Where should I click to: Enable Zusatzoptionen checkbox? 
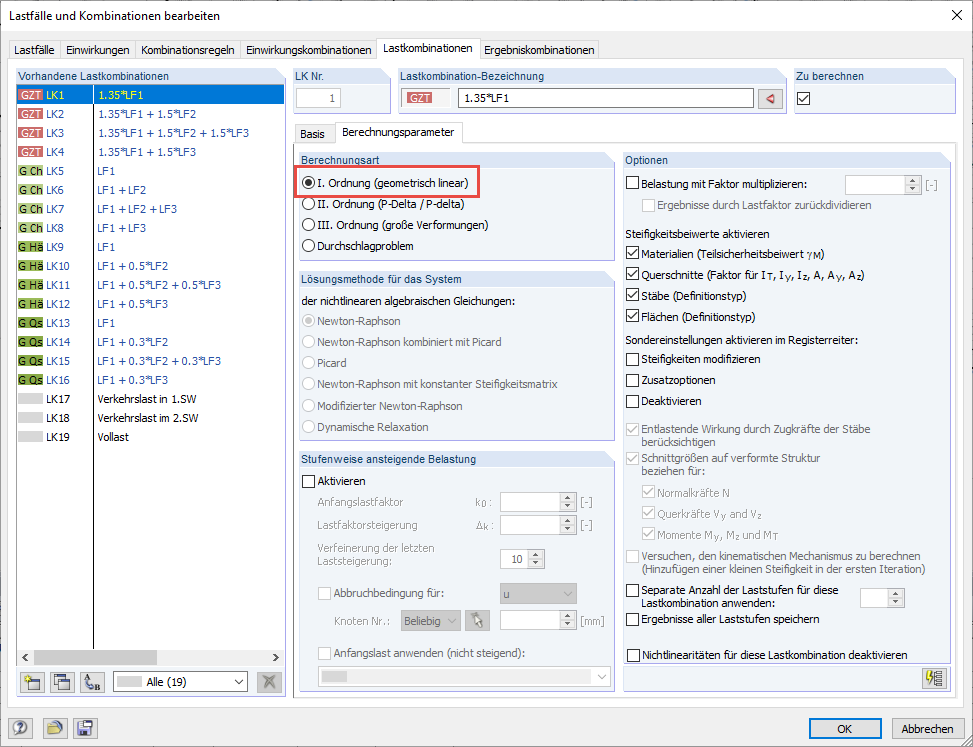632,380
